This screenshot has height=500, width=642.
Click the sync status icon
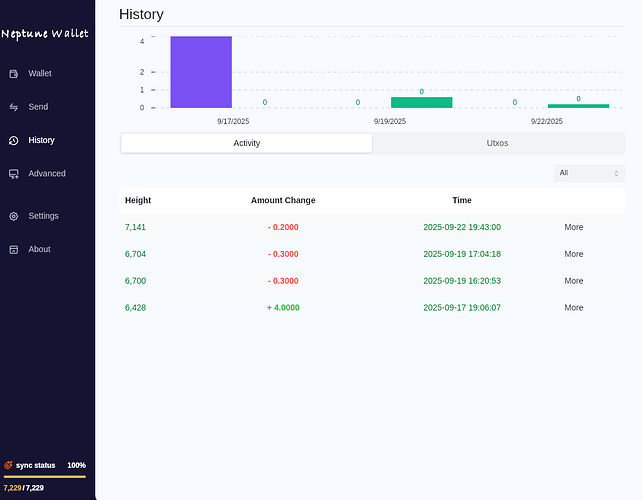coord(9,465)
